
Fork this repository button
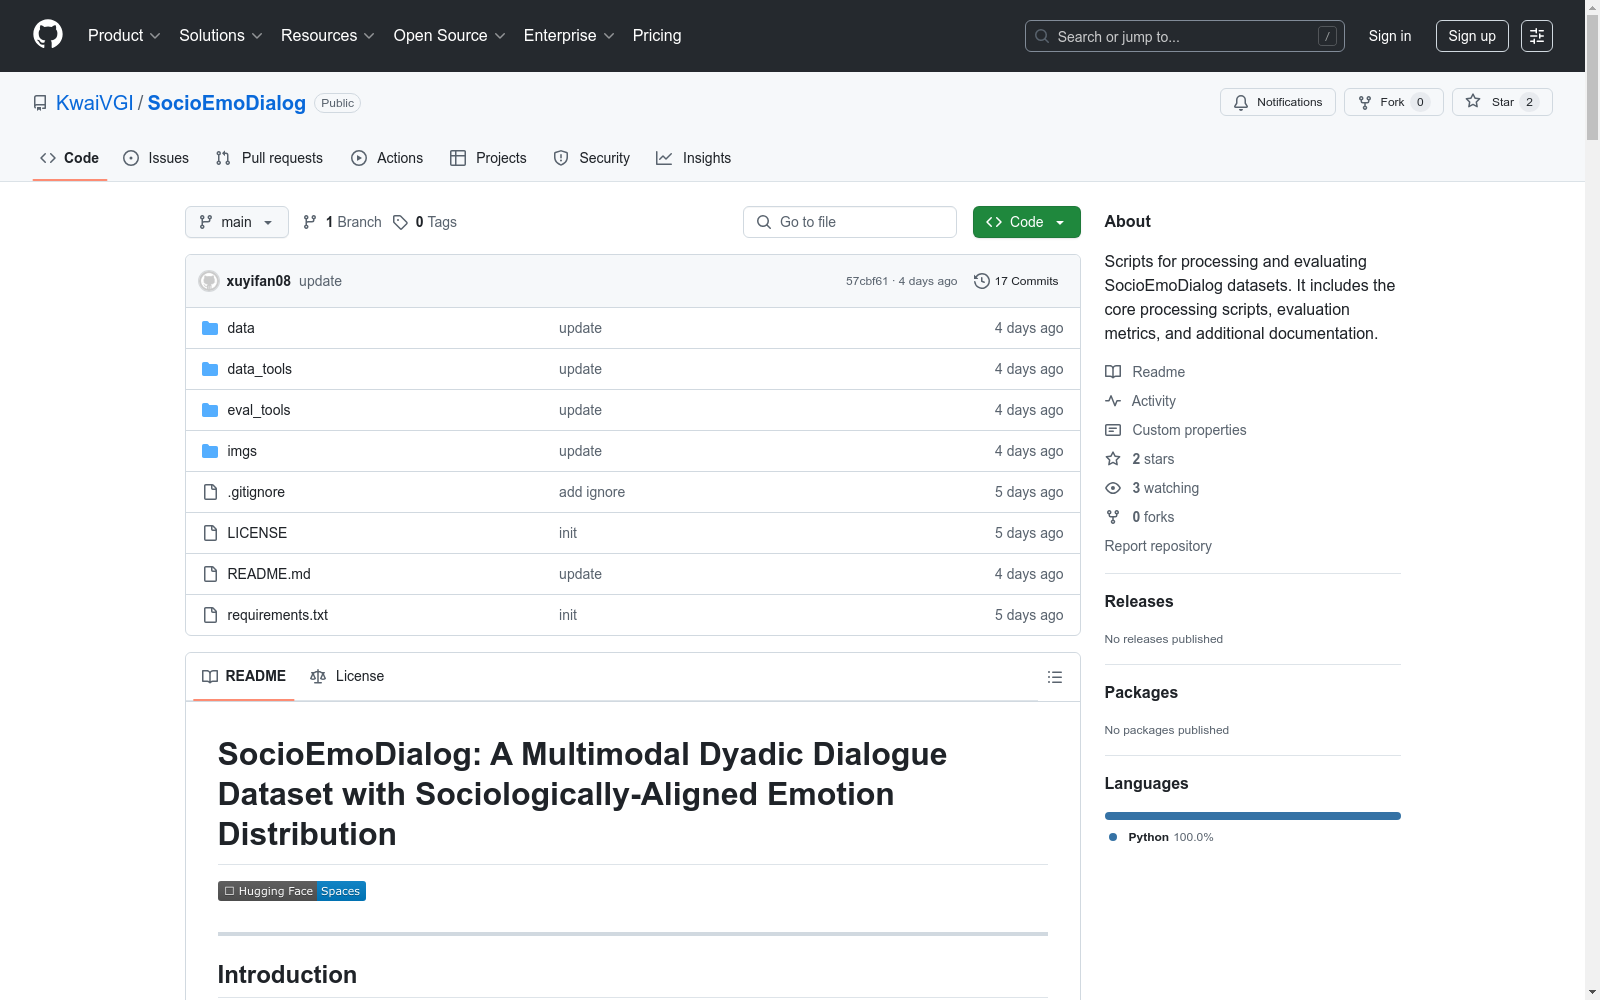click(1394, 102)
